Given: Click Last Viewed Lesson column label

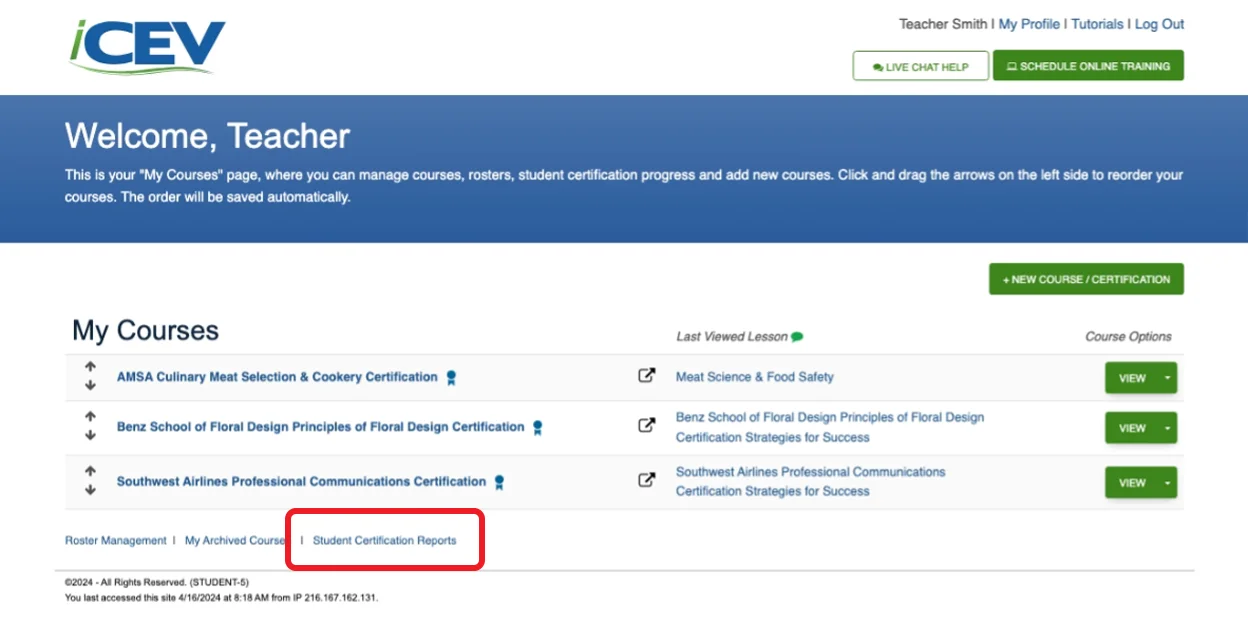Looking at the screenshot, I should tap(732, 337).
